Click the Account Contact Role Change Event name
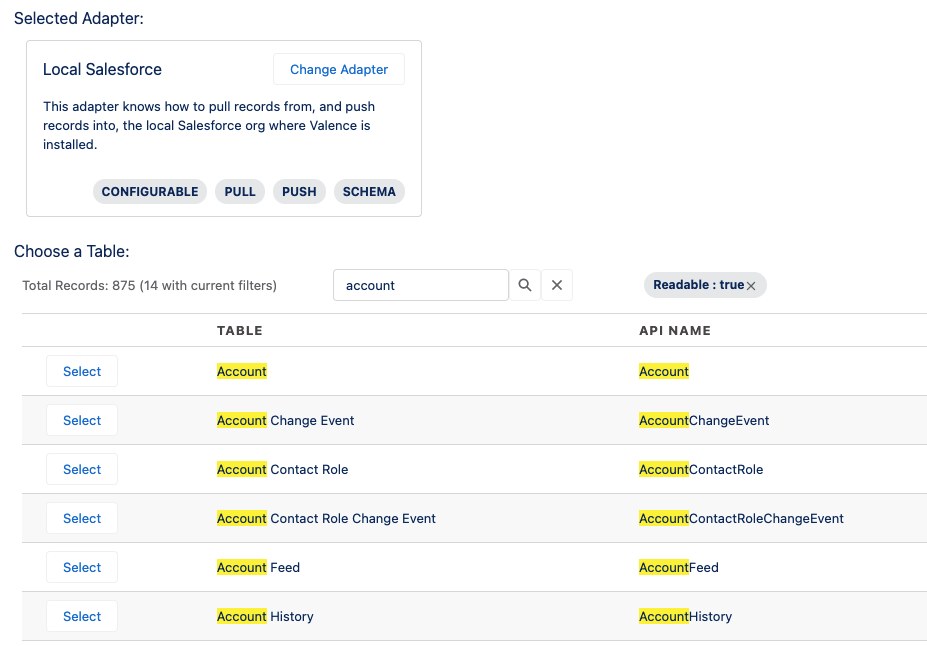The image size is (927, 646). point(326,518)
